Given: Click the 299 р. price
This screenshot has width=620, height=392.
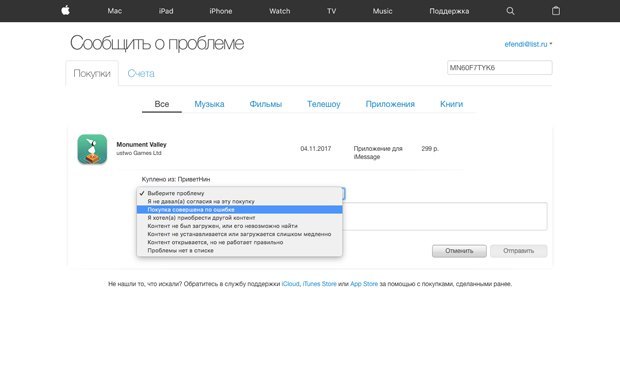Looking at the screenshot, I should coord(430,149).
